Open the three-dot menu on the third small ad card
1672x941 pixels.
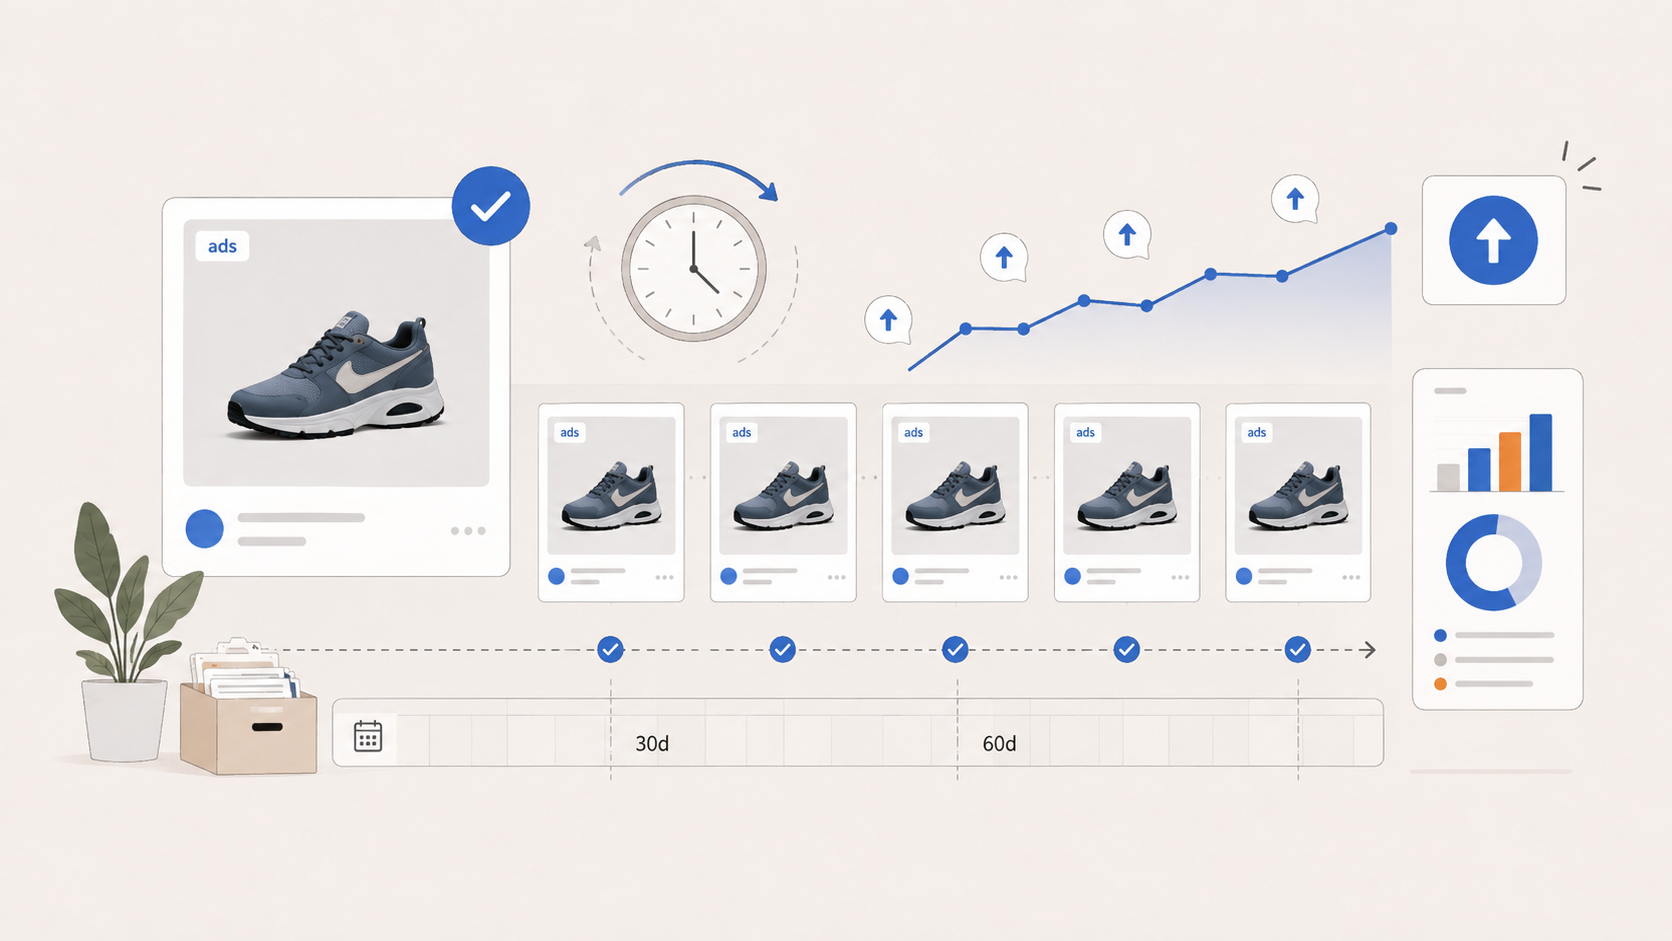pyautogui.click(x=1008, y=577)
